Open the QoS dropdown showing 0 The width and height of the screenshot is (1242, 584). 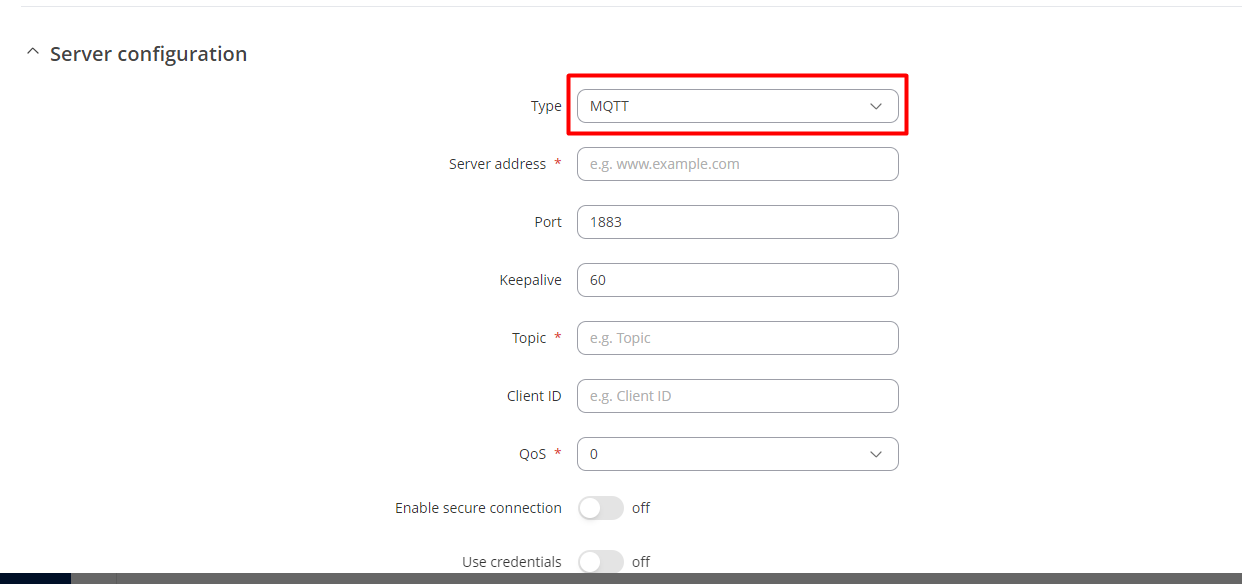(x=737, y=454)
